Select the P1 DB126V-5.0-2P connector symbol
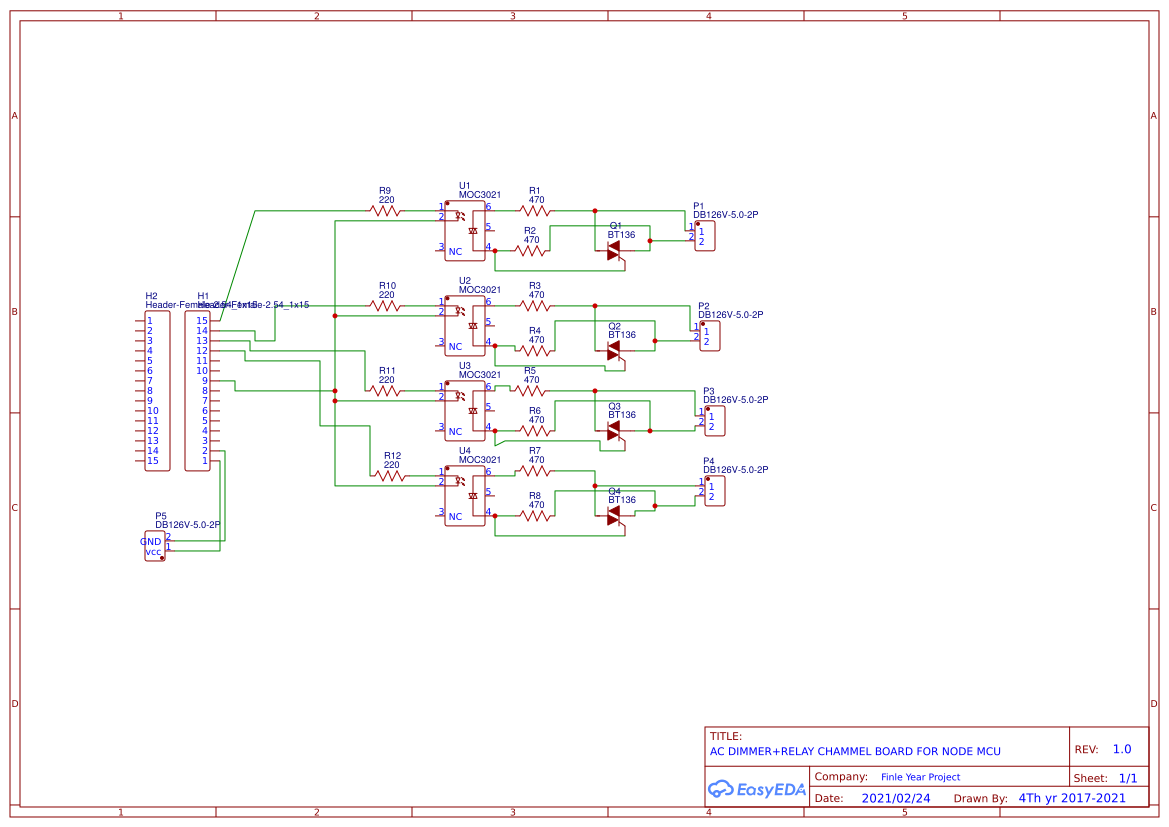Screen dimensions: 1169x827 click(703, 236)
